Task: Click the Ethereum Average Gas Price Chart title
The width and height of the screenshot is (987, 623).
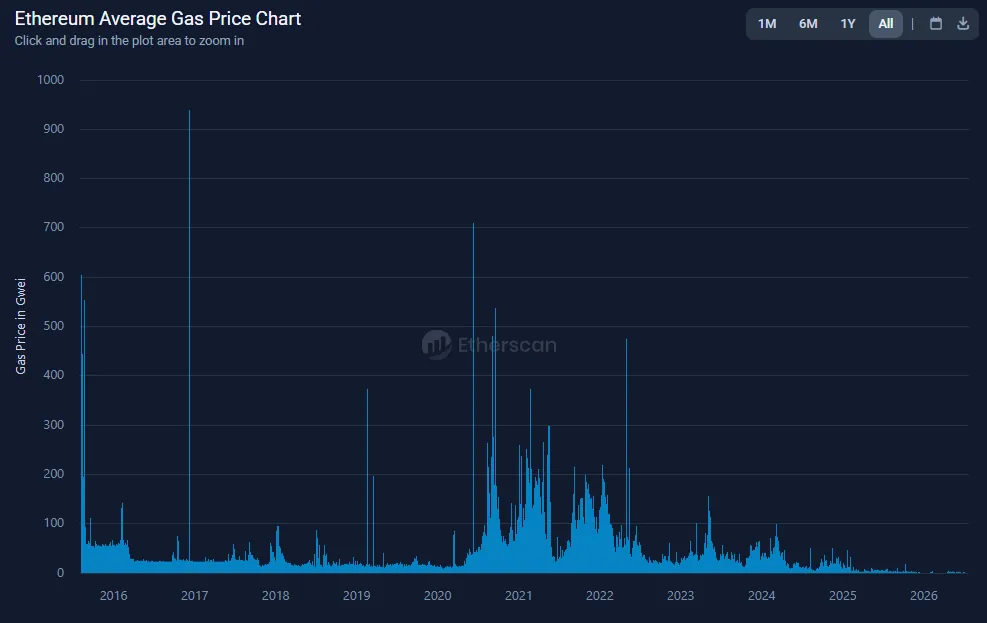Action: click(158, 19)
